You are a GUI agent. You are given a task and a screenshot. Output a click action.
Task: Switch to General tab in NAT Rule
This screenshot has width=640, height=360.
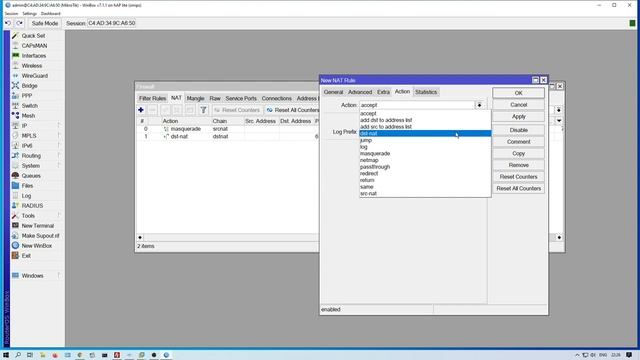point(333,92)
